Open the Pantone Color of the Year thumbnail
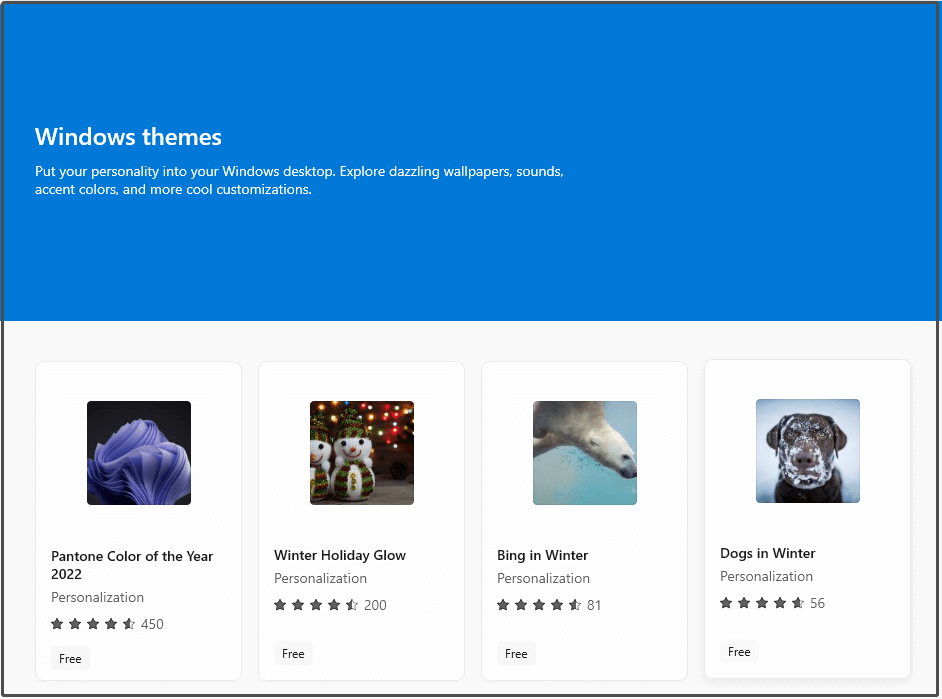This screenshot has height=699, width=942. [139, 453]
